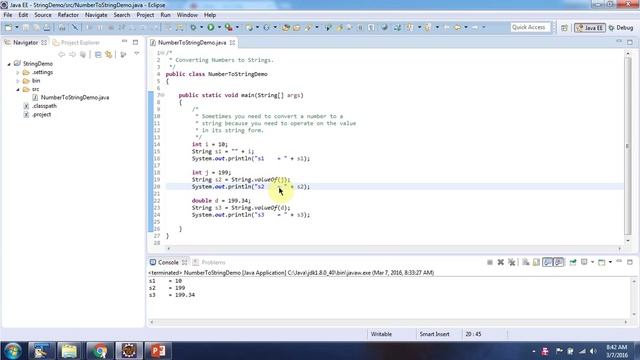Click Terminate stop icon in Console toolbar
Viewport: 640px width, 360px height.
pyautogui.click(x=490, y=262)
